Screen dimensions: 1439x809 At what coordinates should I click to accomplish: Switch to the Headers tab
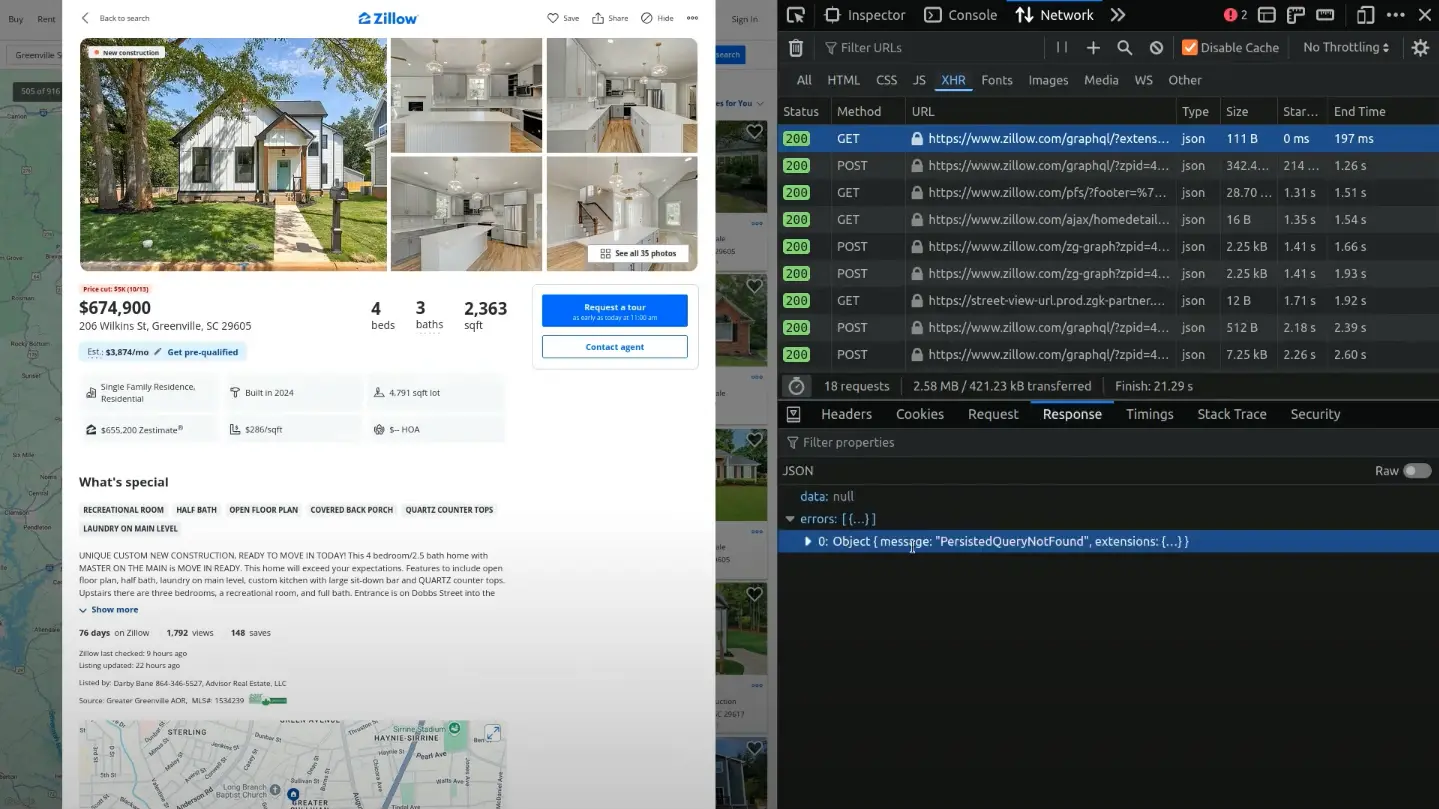(x=846, y=414)
